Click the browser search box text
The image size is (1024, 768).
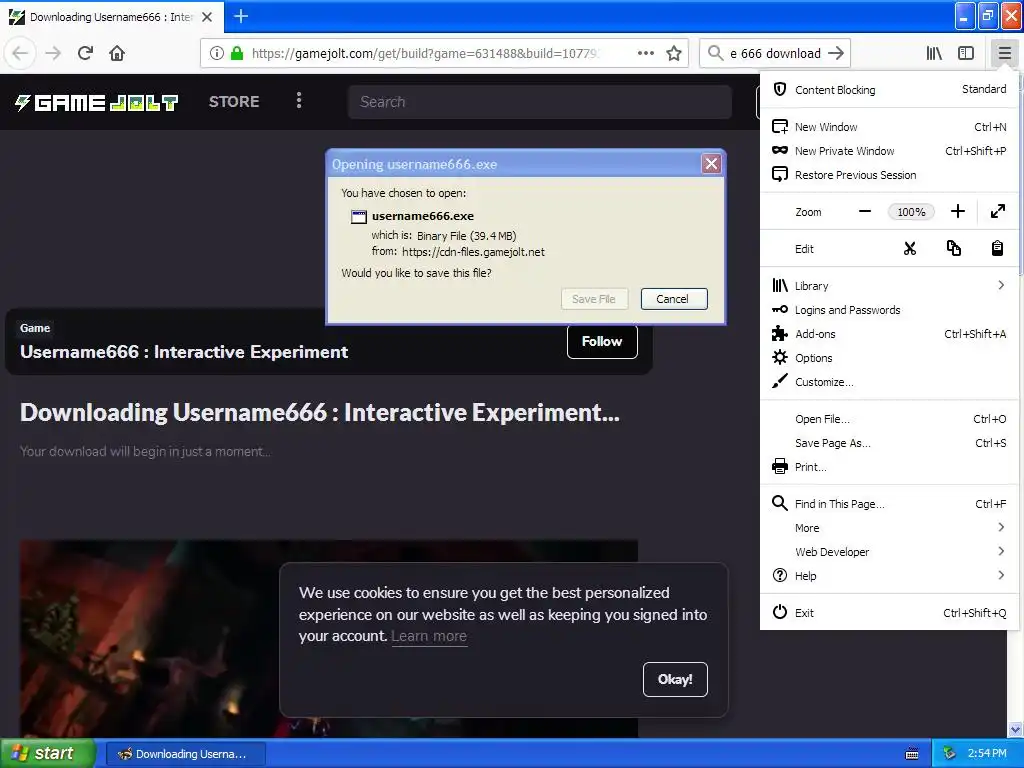[x=775, y=54]
